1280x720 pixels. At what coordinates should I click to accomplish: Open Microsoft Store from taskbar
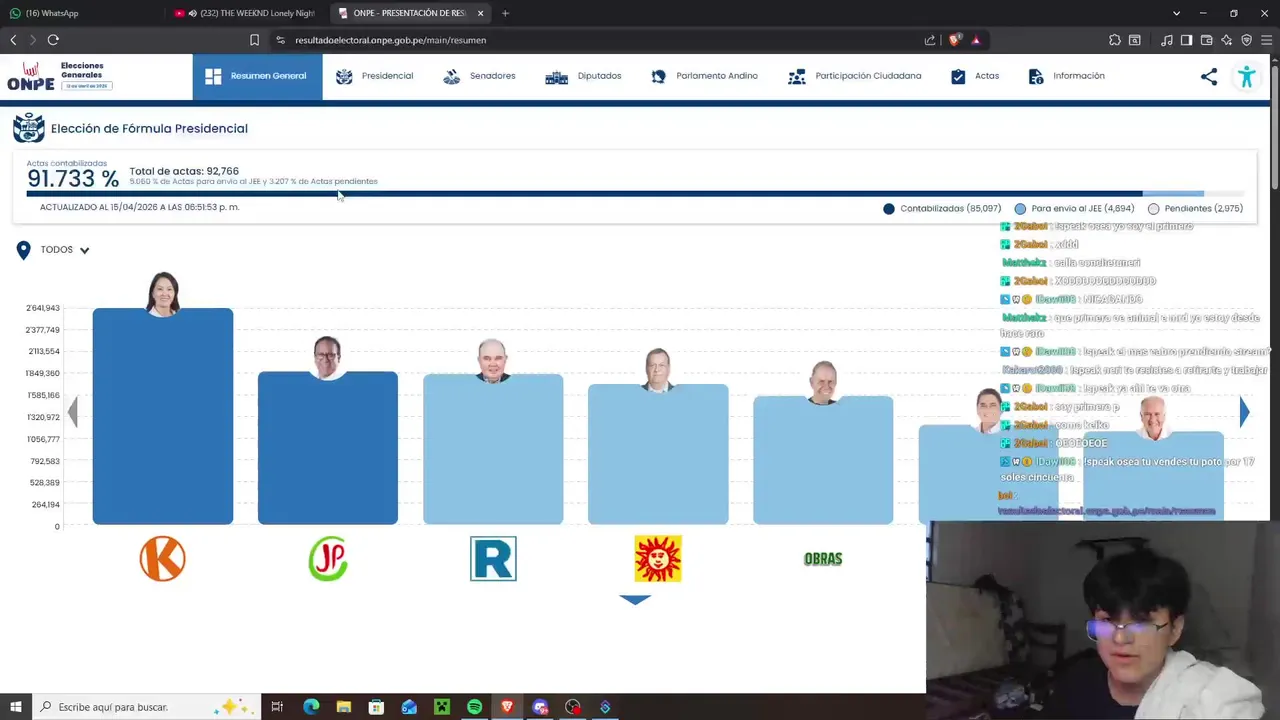(x=376, y=707)
